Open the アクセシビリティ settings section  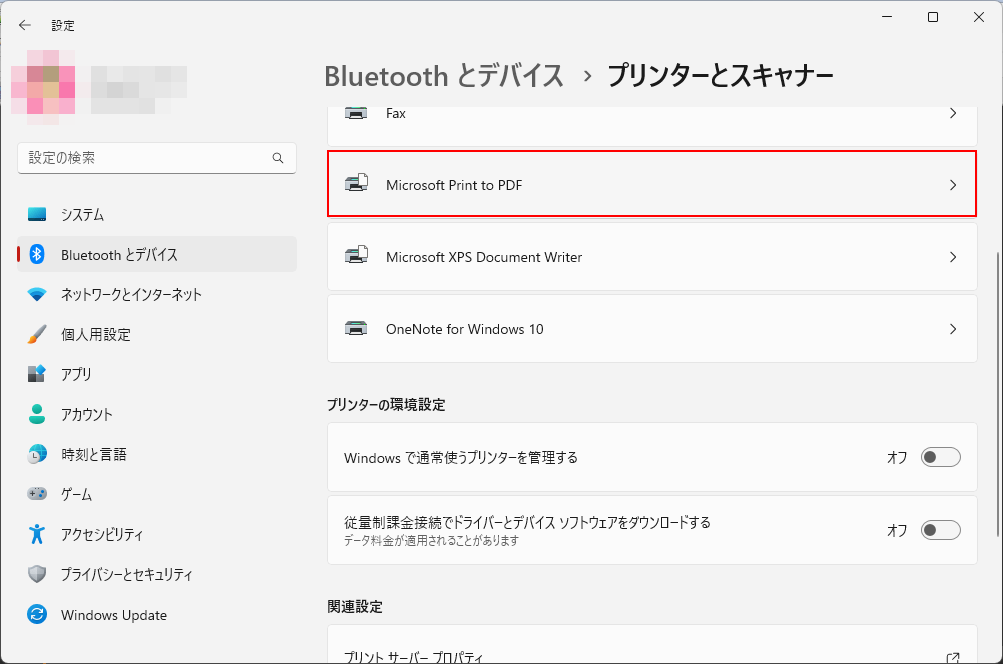102,535
